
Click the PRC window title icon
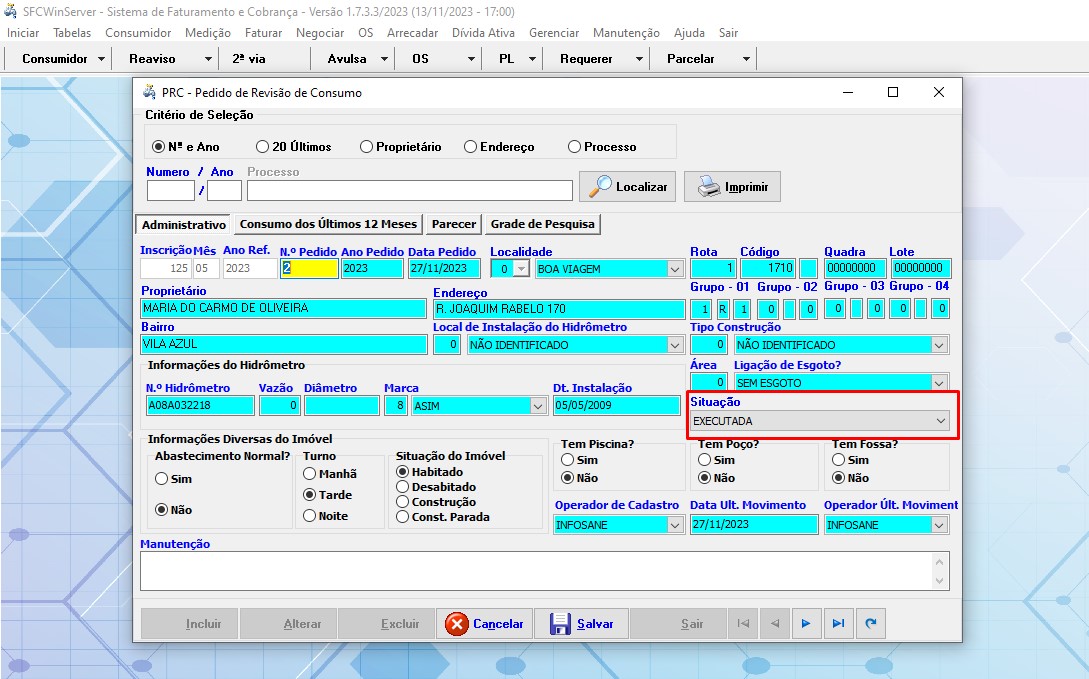click(150, 92)
